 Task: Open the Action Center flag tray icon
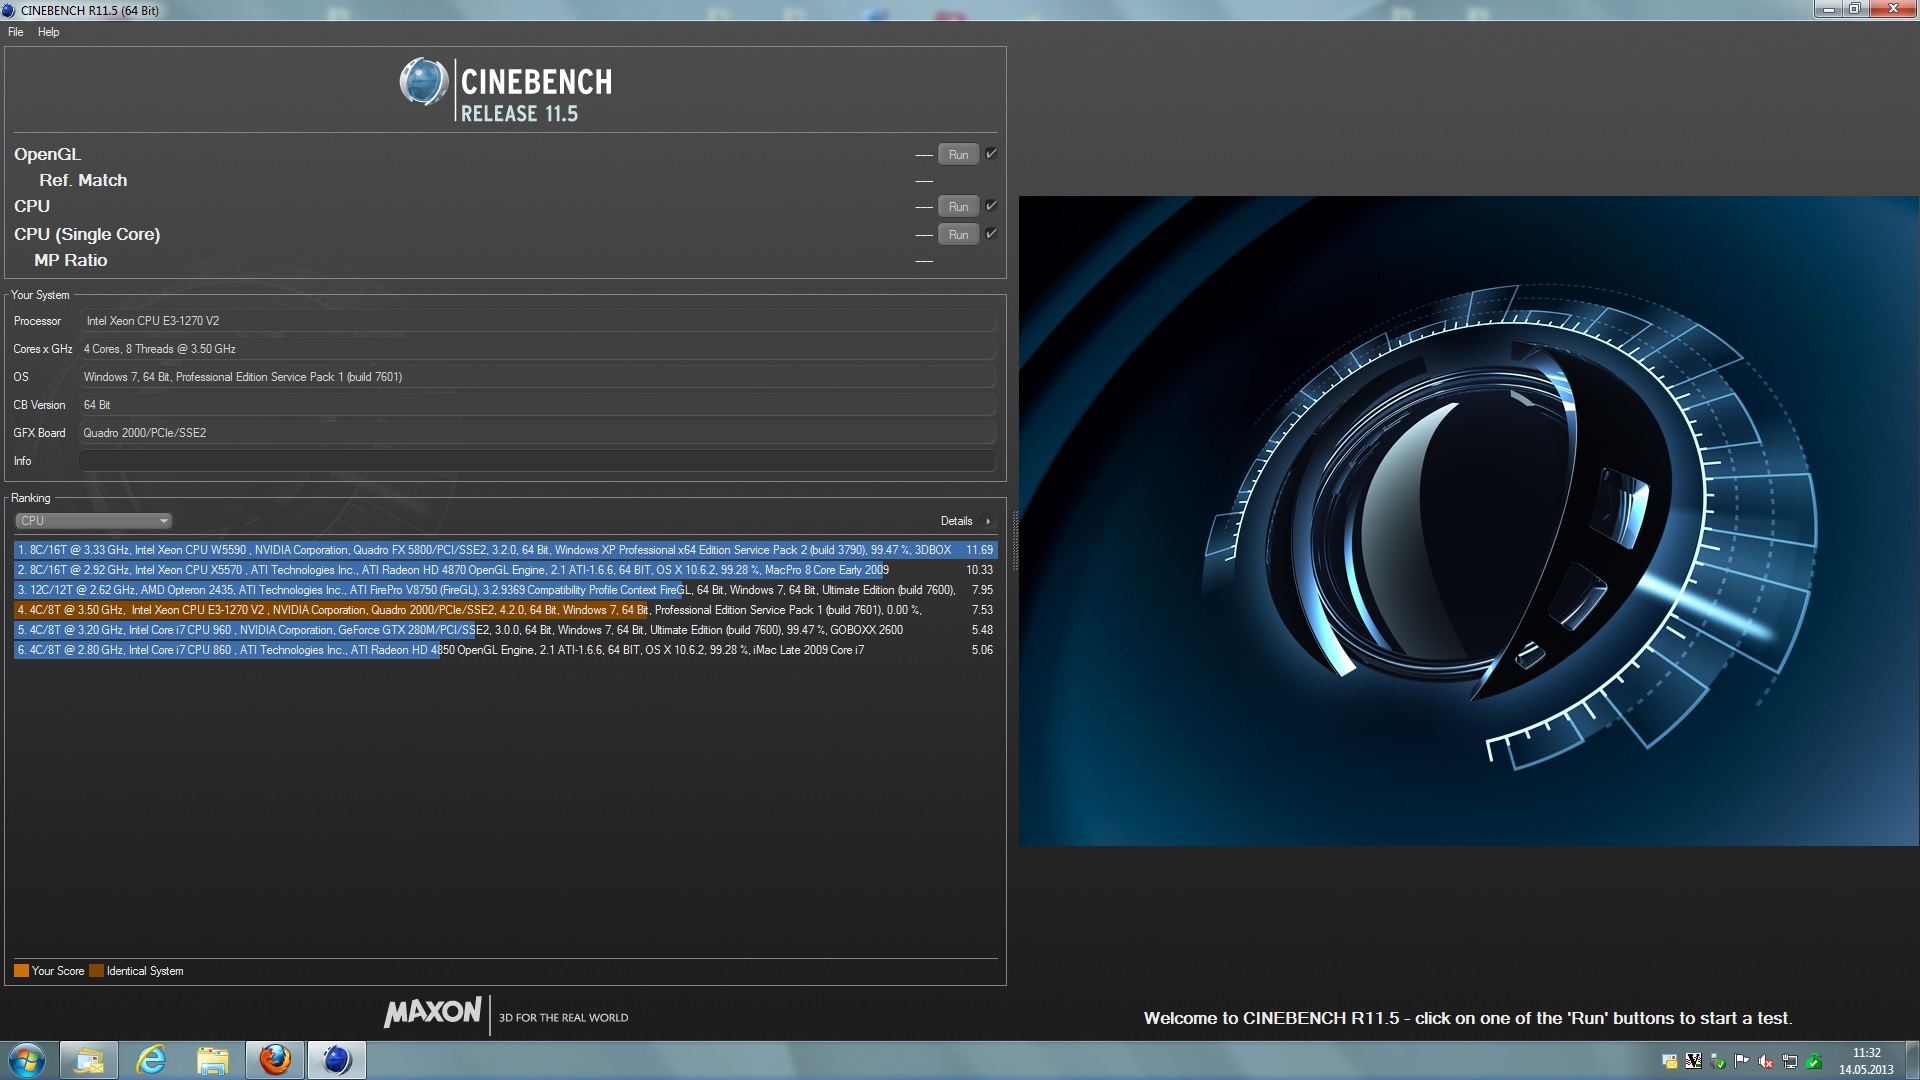click(x=1742, y=1061)
